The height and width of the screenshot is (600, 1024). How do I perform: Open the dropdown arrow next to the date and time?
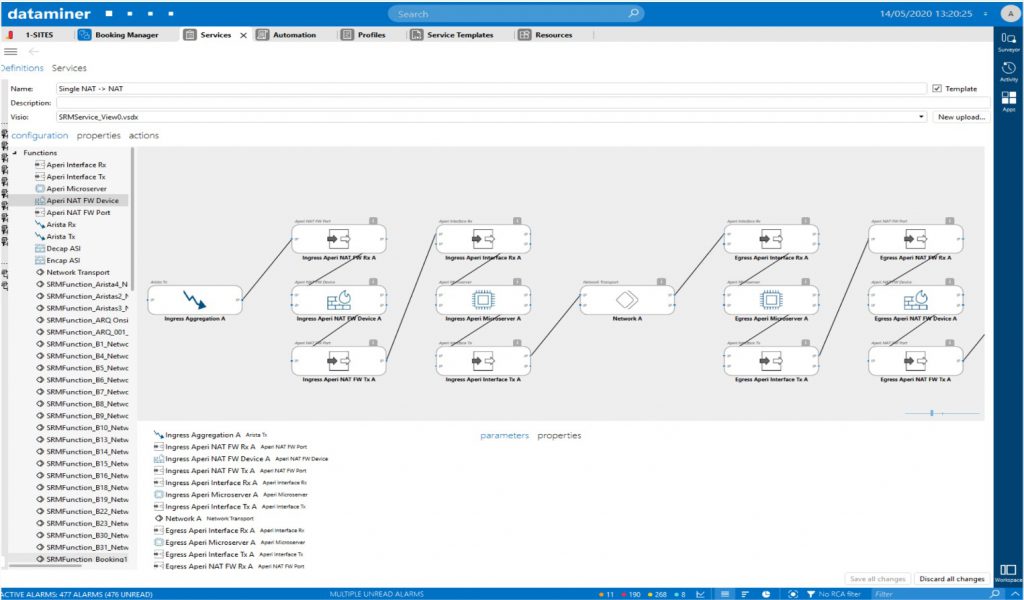(986, 14)
